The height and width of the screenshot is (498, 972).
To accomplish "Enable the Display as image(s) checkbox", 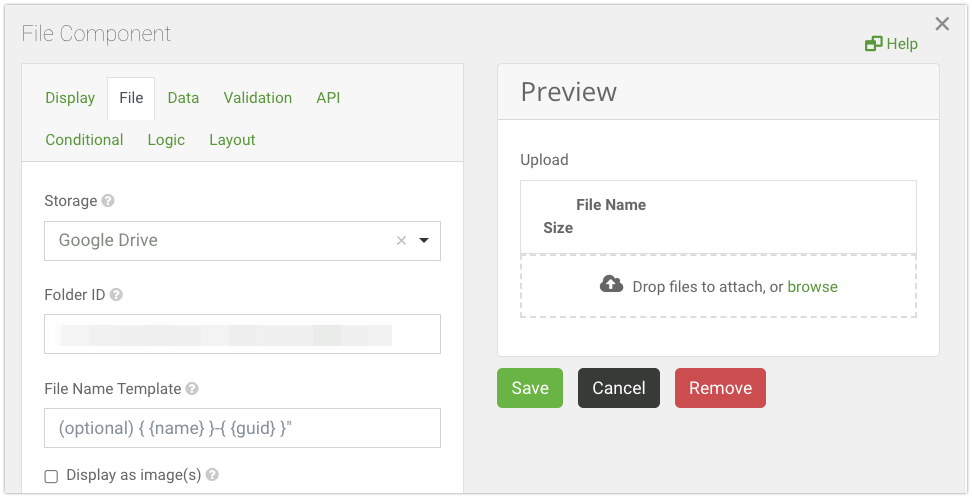I will pos(52,476).
